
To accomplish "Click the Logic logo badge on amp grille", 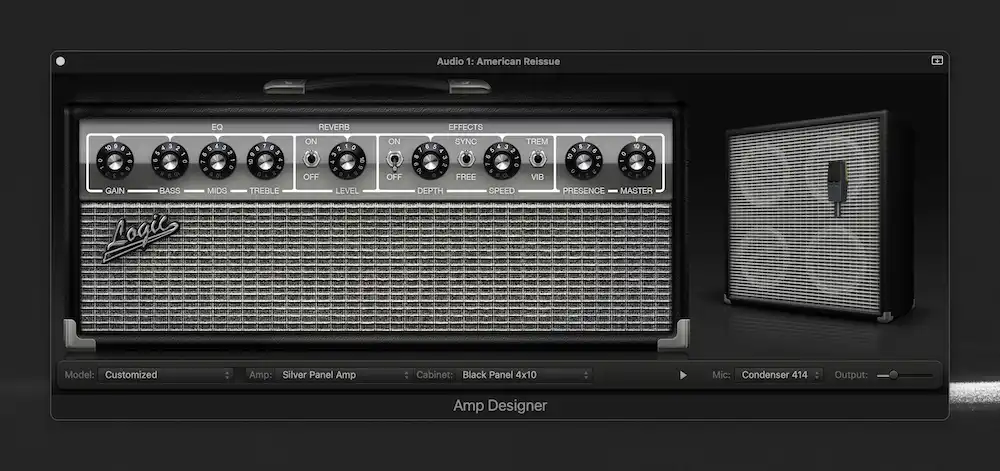I will click(140, 237).
